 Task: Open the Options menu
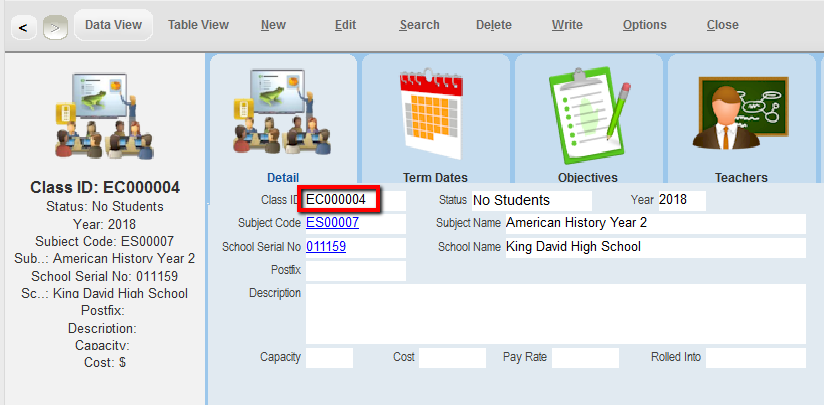[x=644, y=25]
